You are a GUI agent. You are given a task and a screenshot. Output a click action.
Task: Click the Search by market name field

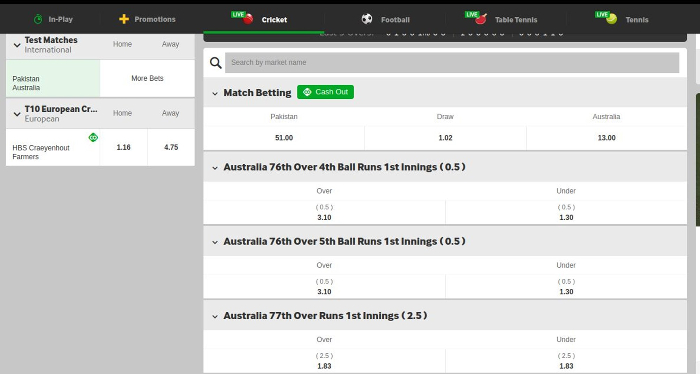(452, 62)
